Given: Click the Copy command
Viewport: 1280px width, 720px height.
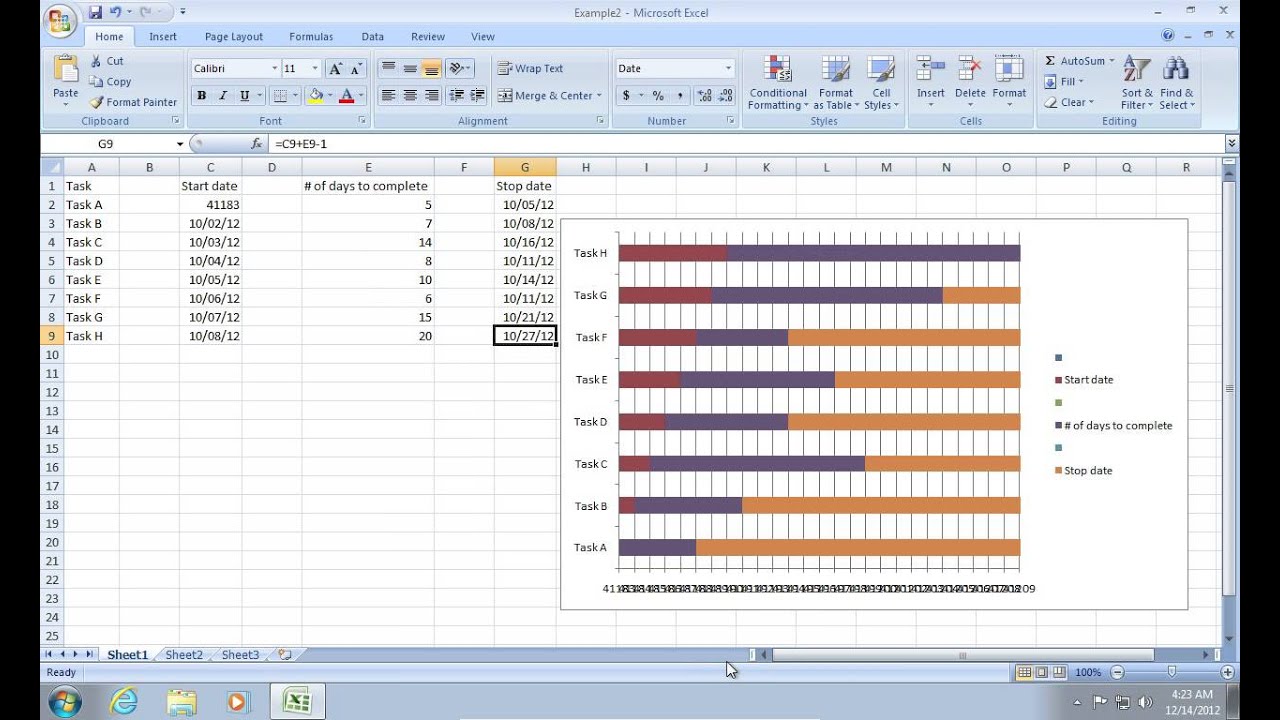Looking at the screenshot, I should 110,82.
